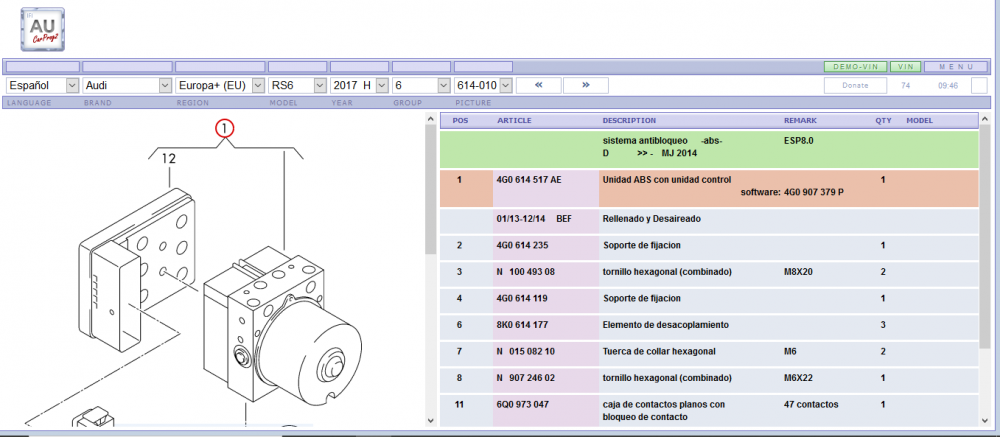1000x437 pixels.
Task: Select article 6Q0 973 047
Action: point(522,404)
